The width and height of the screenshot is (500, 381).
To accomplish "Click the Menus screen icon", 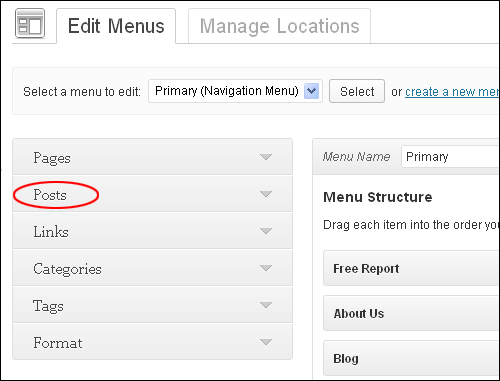I will [x=30, y=23].
